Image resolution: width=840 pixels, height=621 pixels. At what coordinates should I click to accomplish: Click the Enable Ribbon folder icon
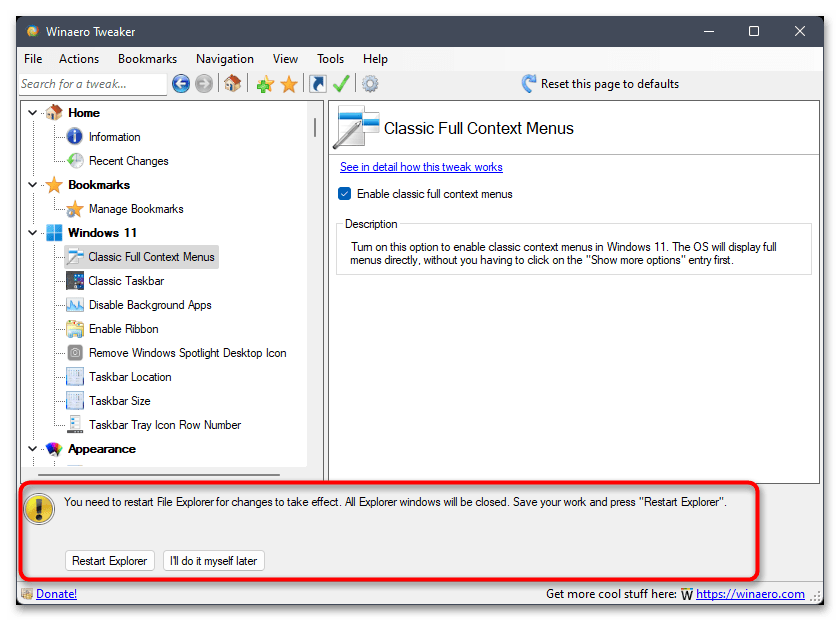pyautogui.click(x=74, y=329)
